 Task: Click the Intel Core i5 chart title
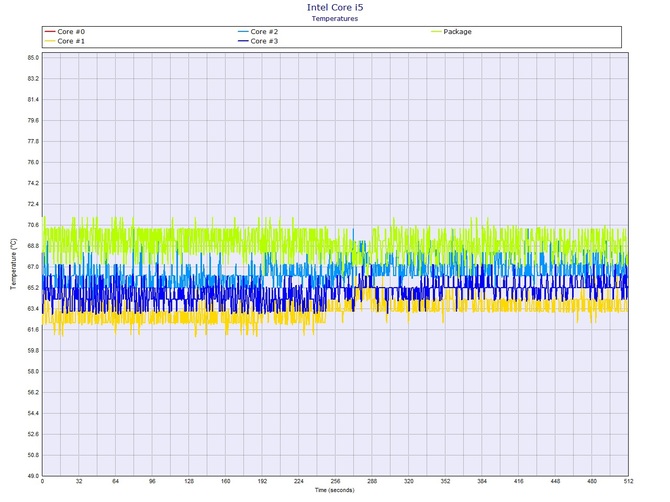point(335,7)
